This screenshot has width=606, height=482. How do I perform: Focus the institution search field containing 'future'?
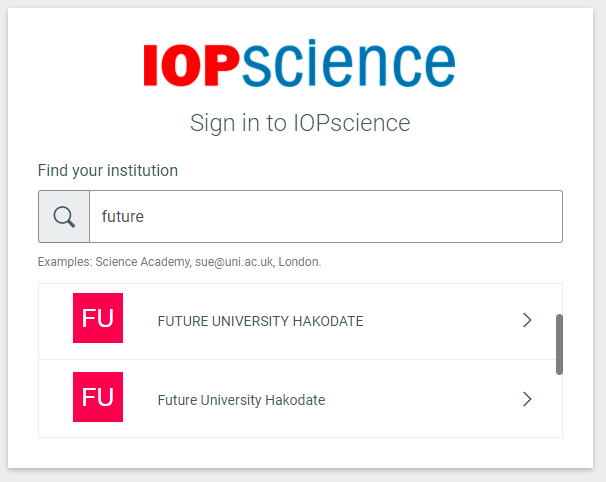326,216
